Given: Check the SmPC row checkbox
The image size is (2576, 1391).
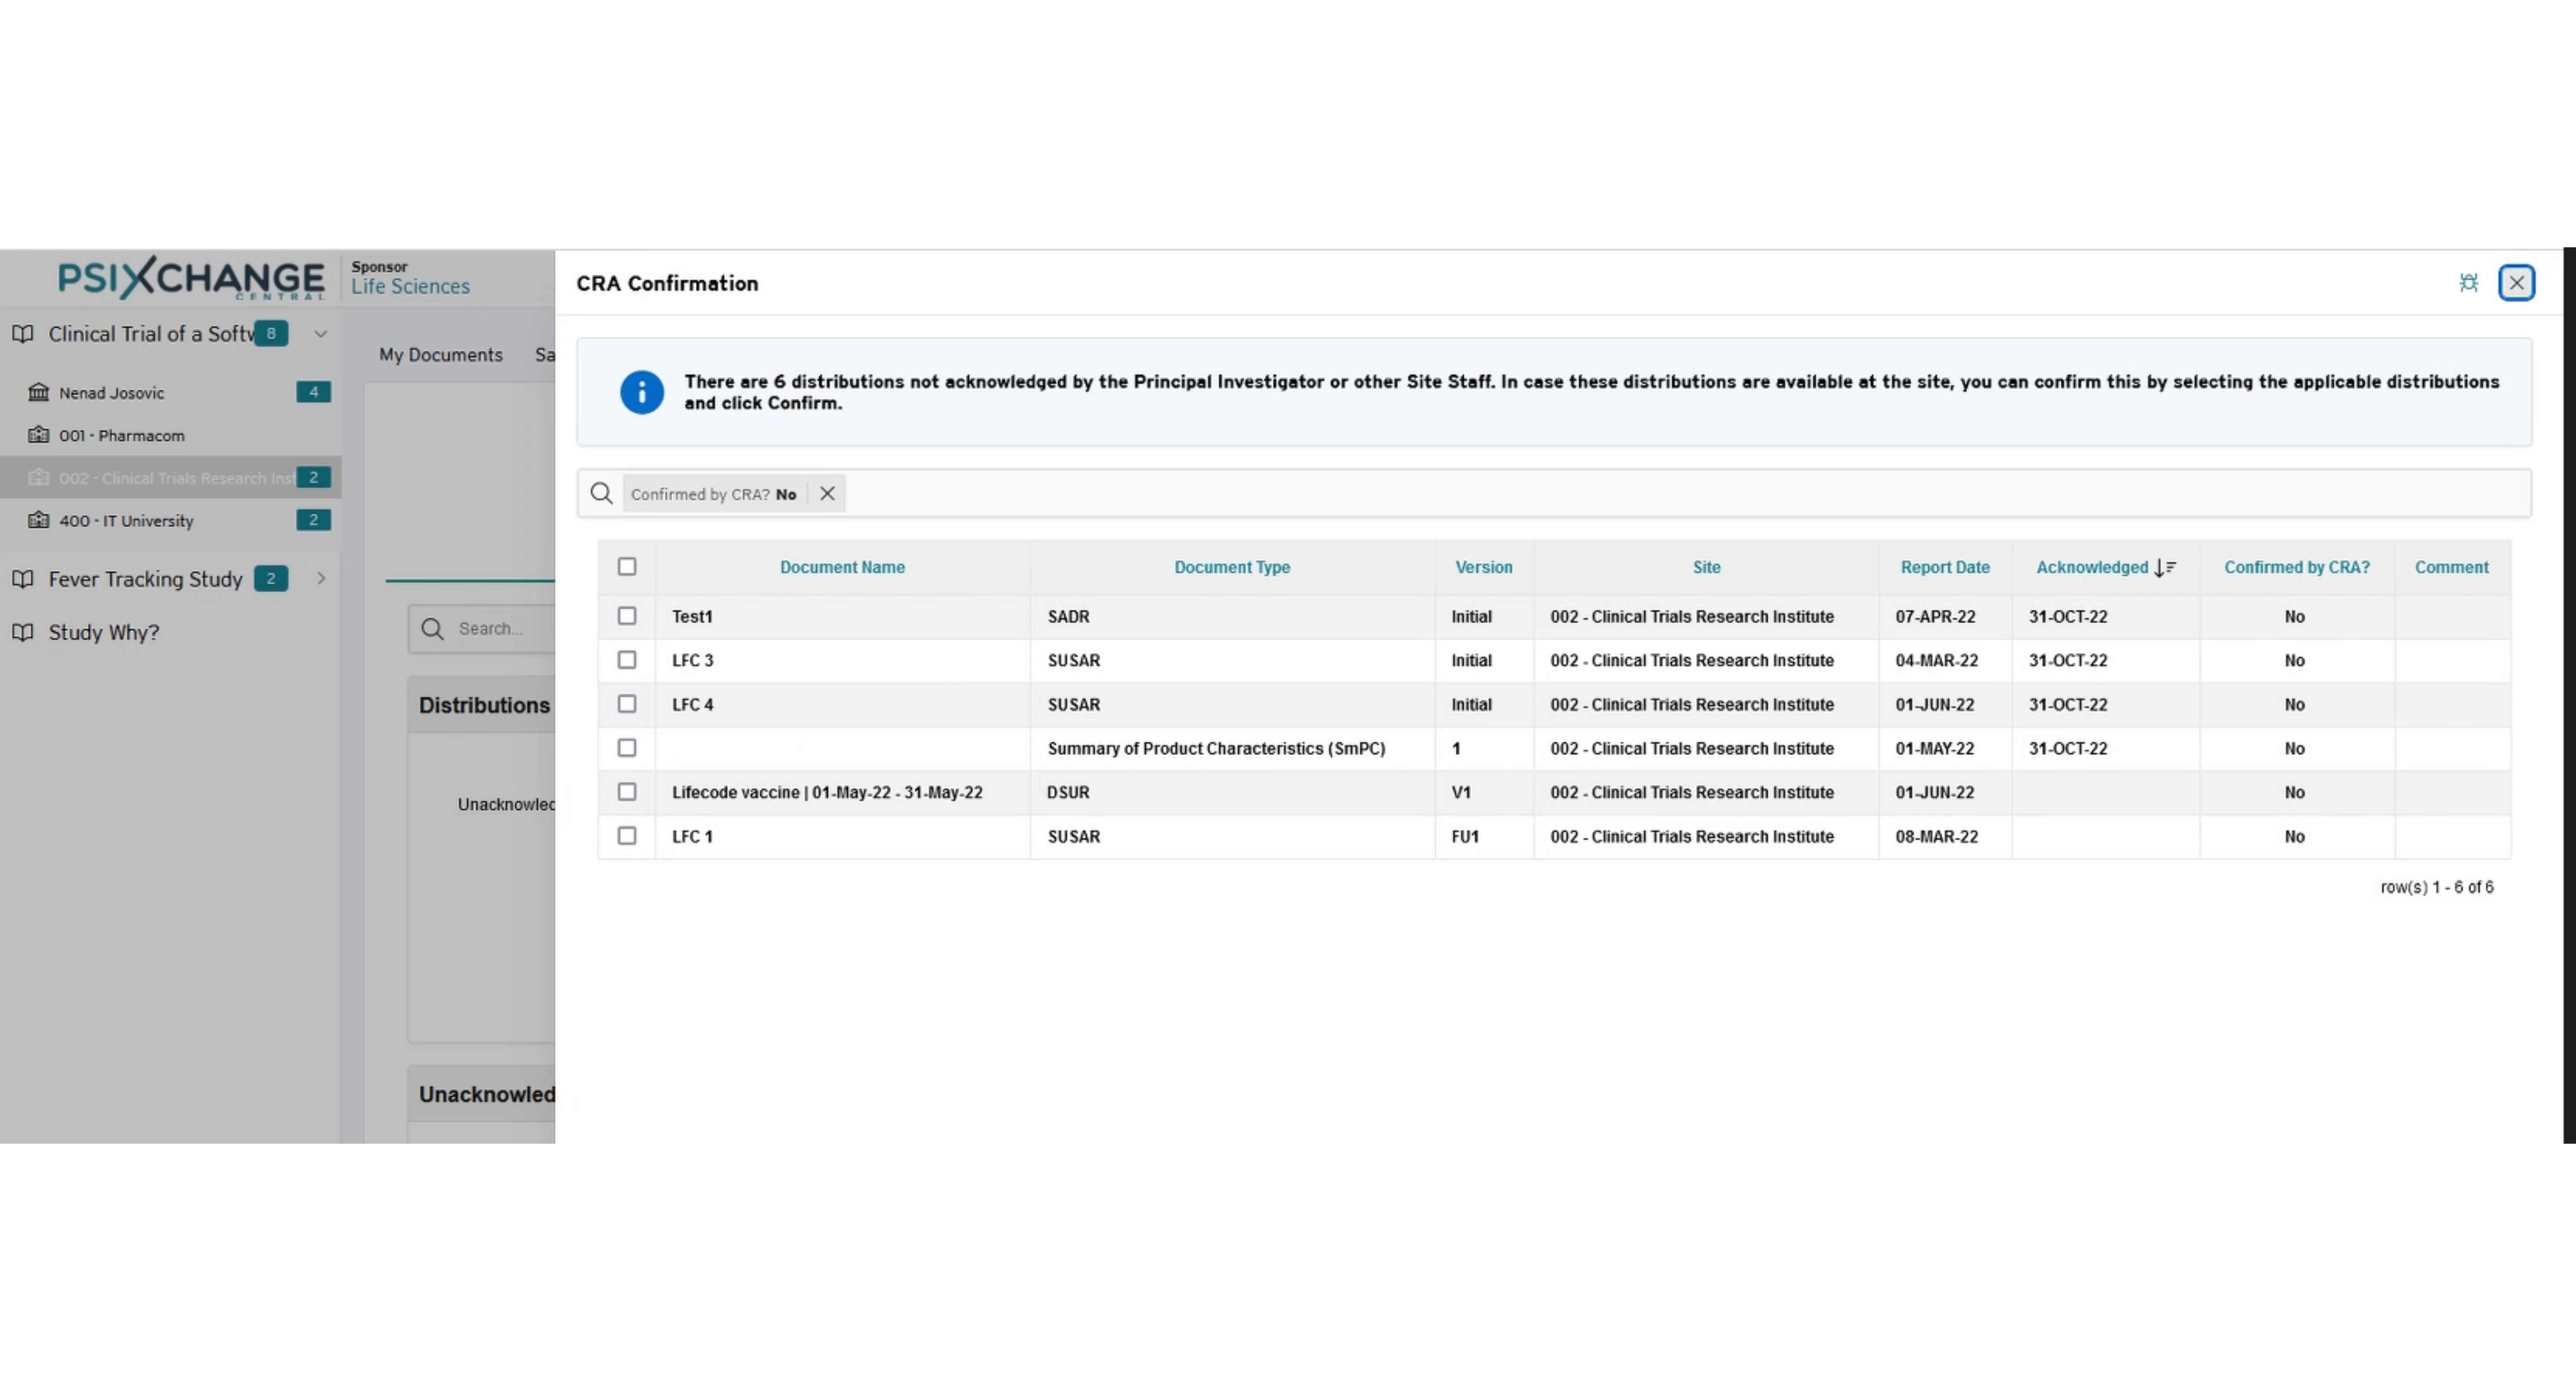Looking at the screenshot, I should coord(627,748).
